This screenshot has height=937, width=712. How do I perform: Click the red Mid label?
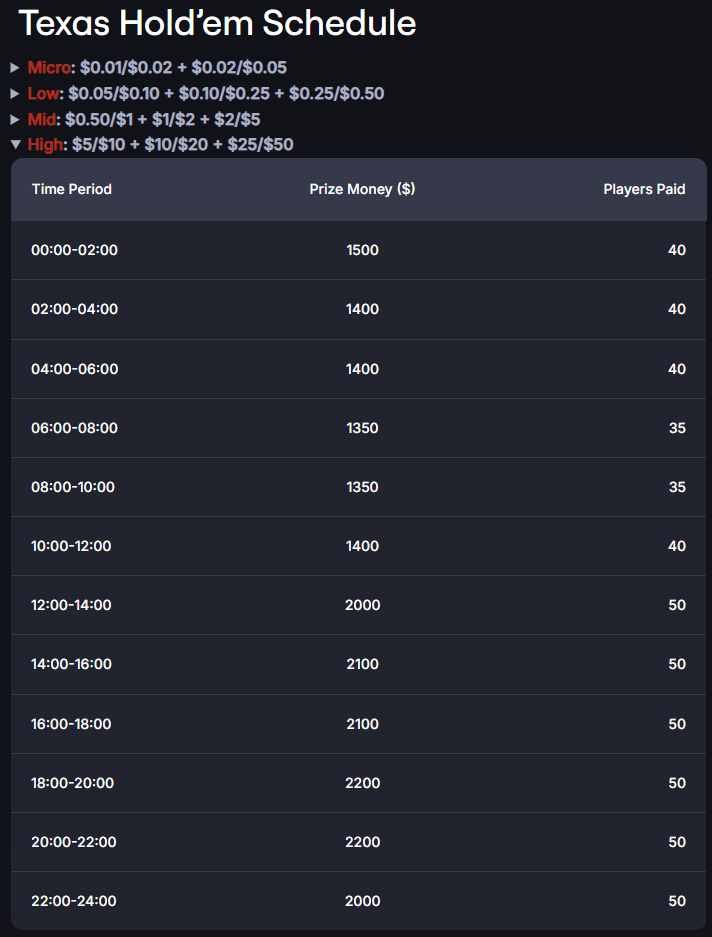pyautogui.click(x=42, y=119)
